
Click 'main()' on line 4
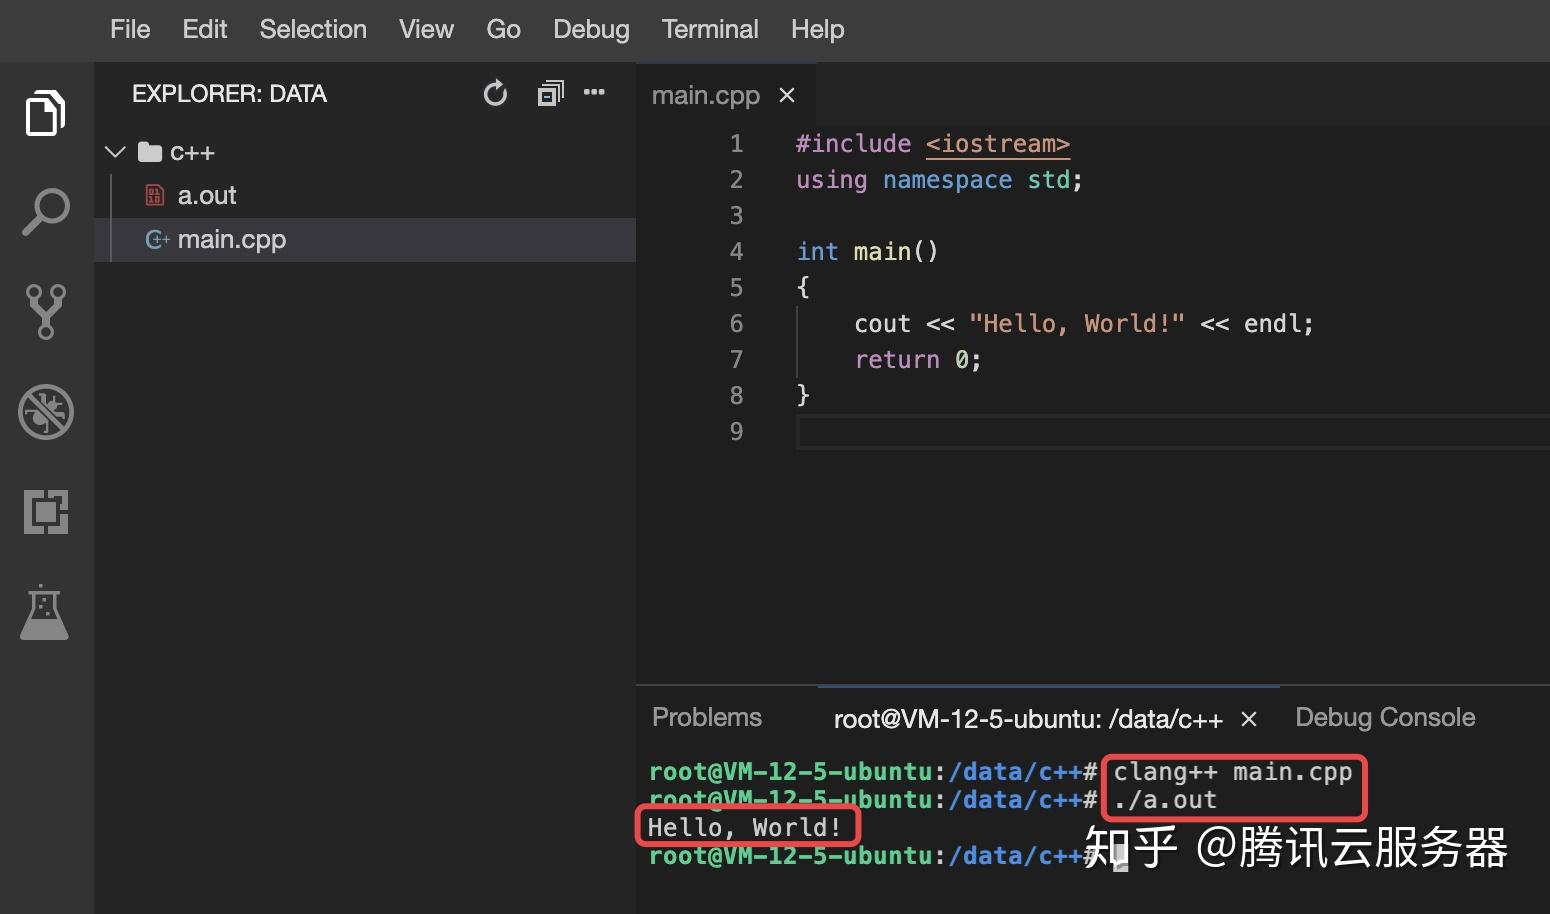pyautogui.click(x=896, y=252)
